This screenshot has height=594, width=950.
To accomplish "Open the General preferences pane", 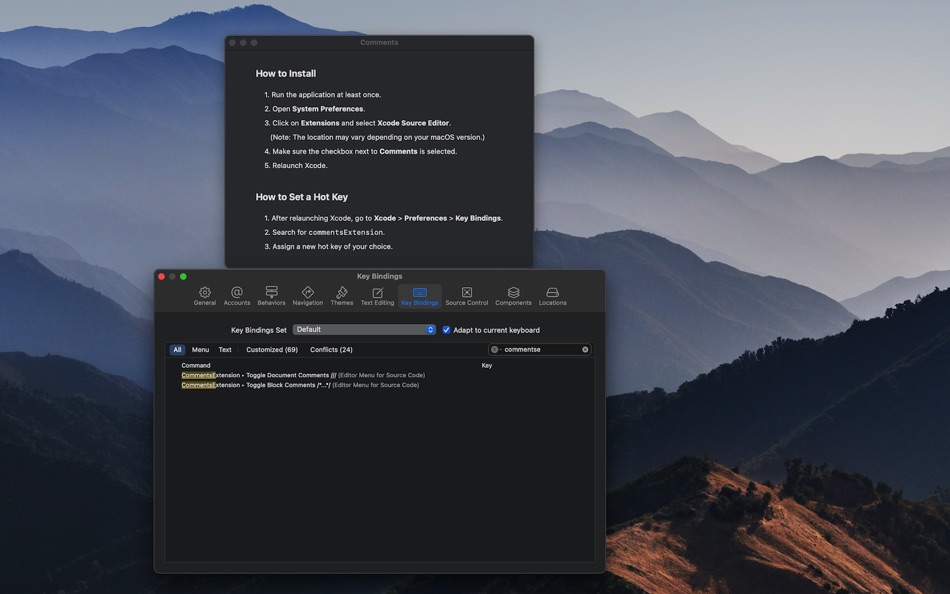I will [204, 293].
